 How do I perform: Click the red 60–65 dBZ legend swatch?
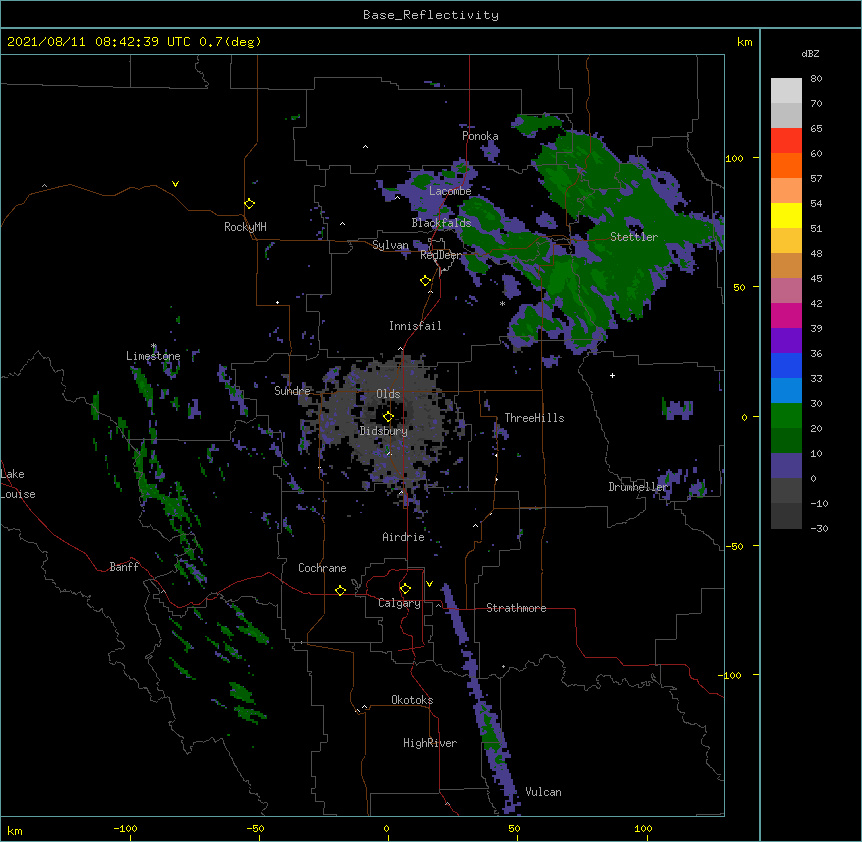pos(786,141)
